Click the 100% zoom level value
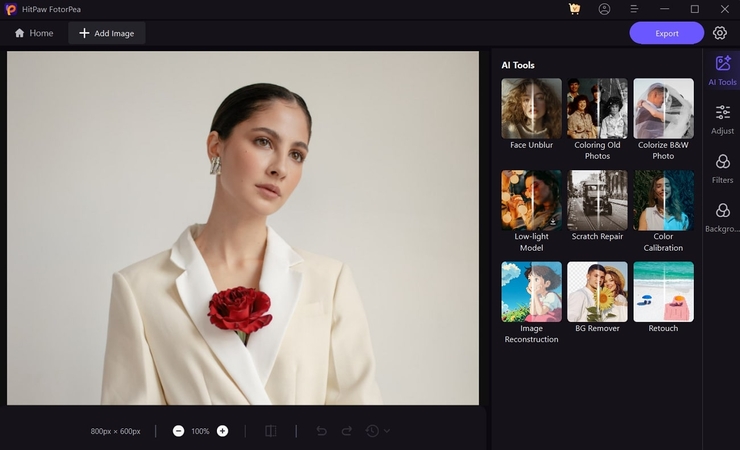 pos(200,431)
